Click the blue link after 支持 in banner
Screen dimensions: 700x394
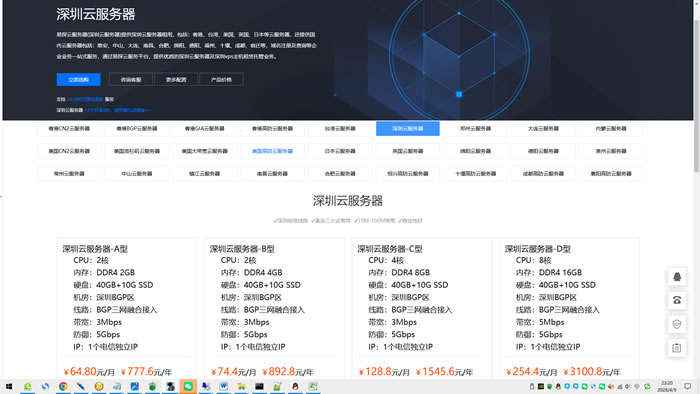[x=85, y=99]
